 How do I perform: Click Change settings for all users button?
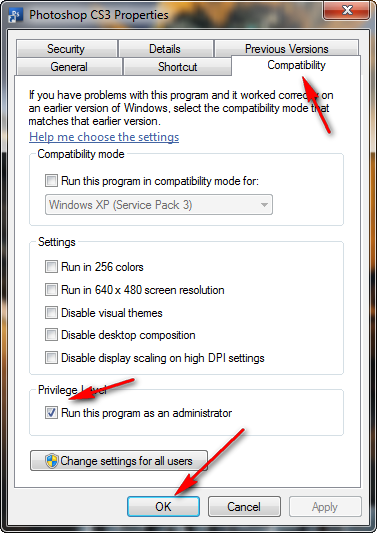click(x=119, y=461)
